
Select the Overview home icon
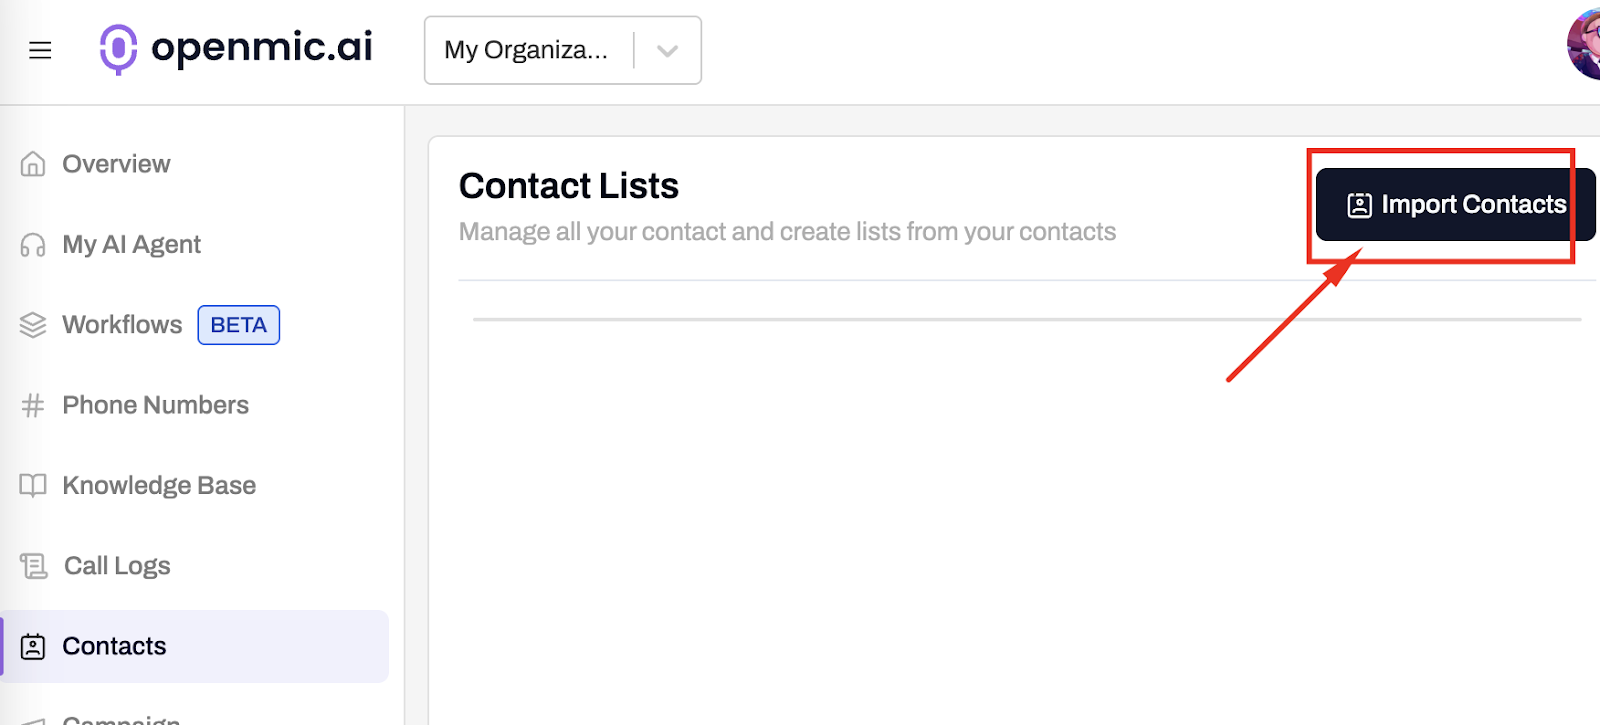(32, 163)
